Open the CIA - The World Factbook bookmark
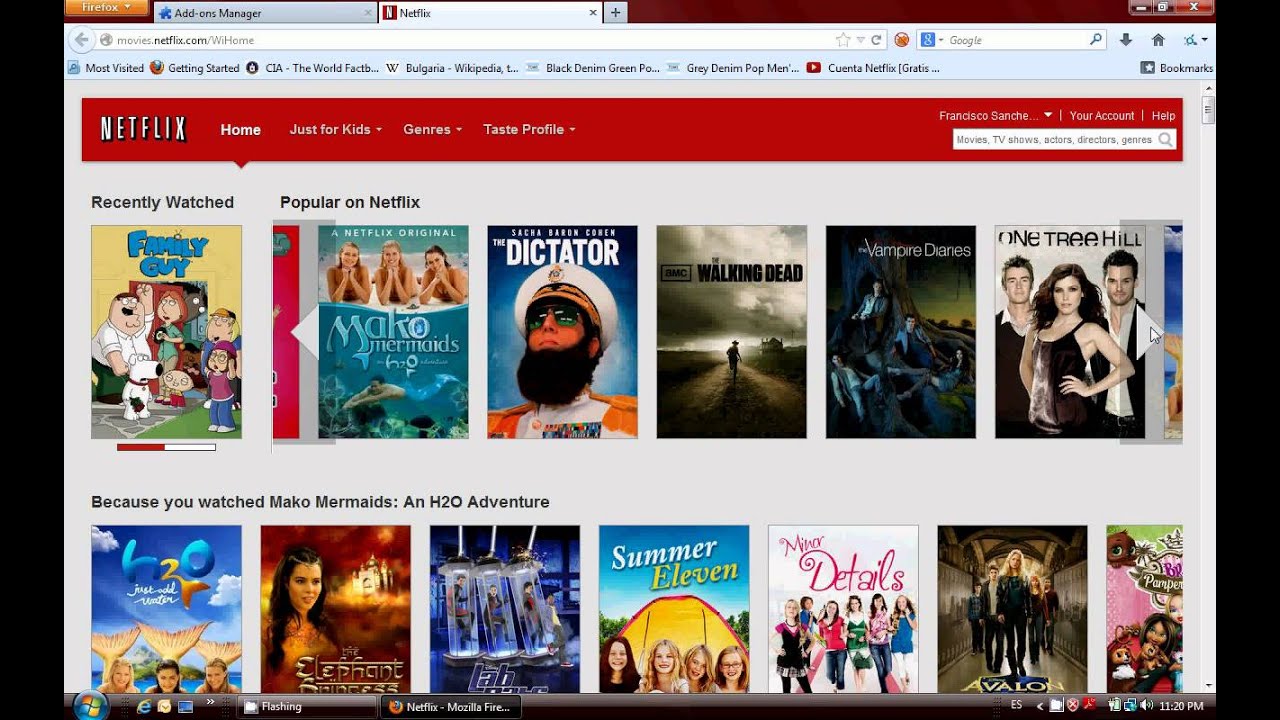 click(x=313, y=68)
